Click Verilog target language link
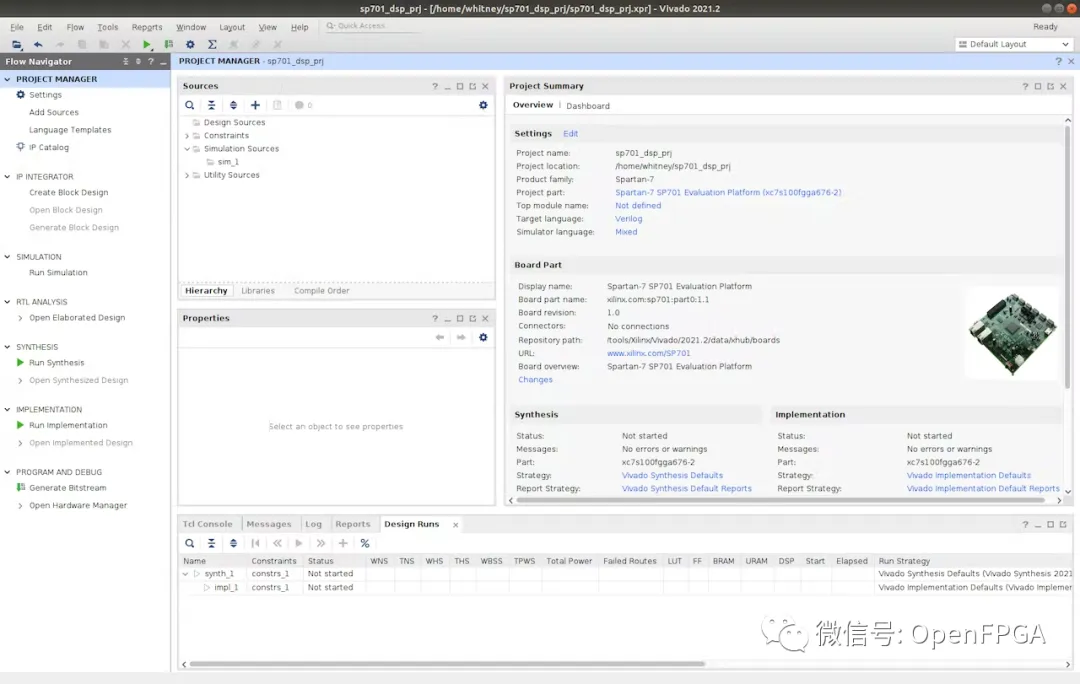 (628, 218)
